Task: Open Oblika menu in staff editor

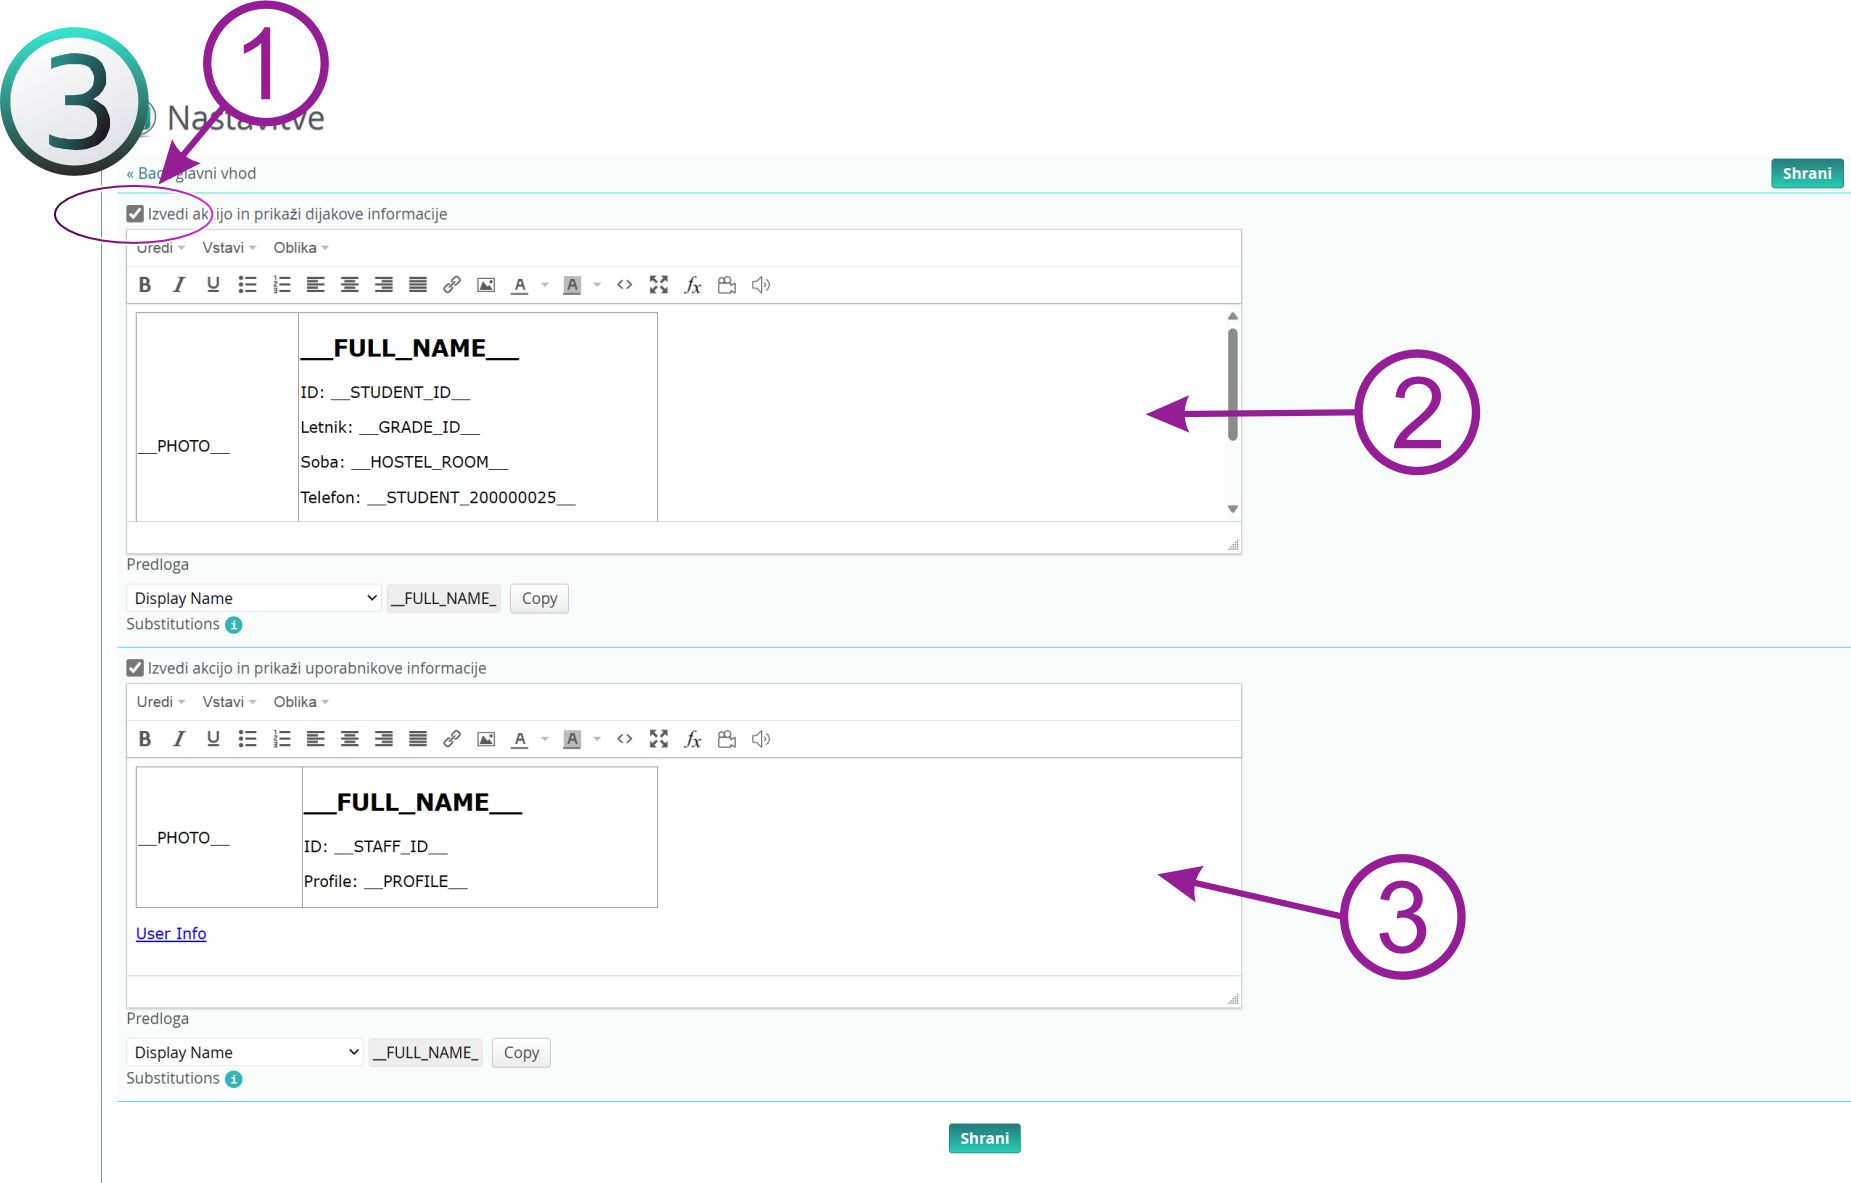Action: (x=300, y=702)
